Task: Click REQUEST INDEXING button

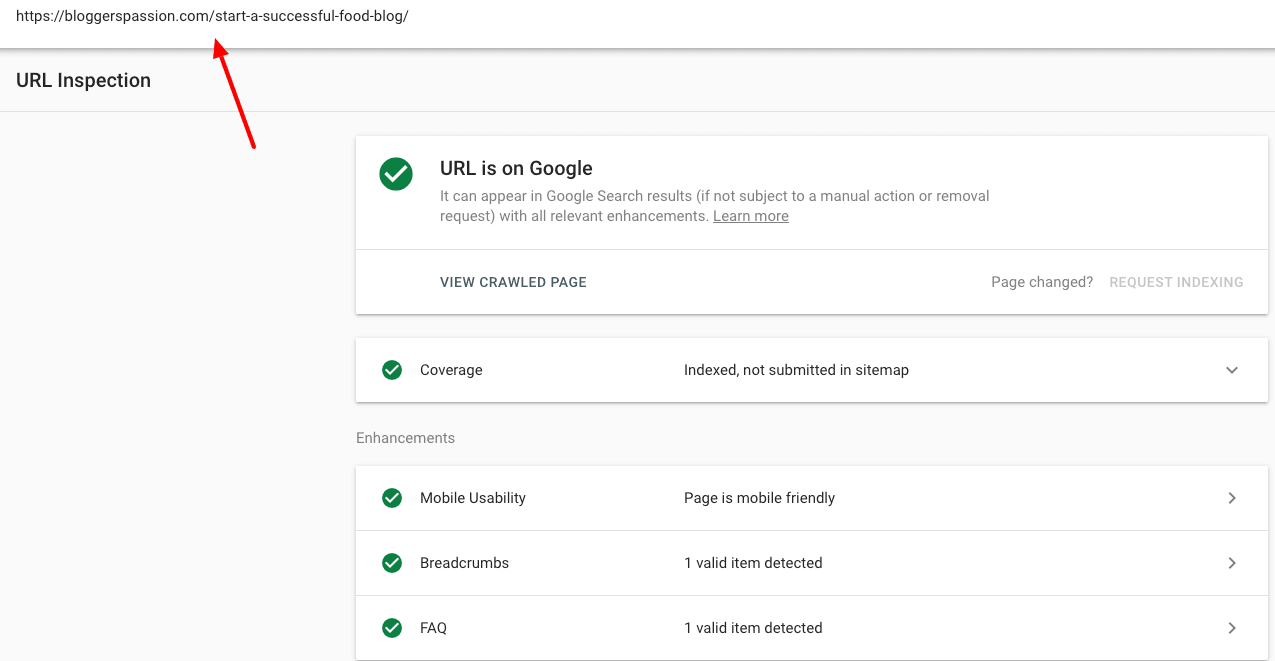Action: click(x=1176, y=282)
